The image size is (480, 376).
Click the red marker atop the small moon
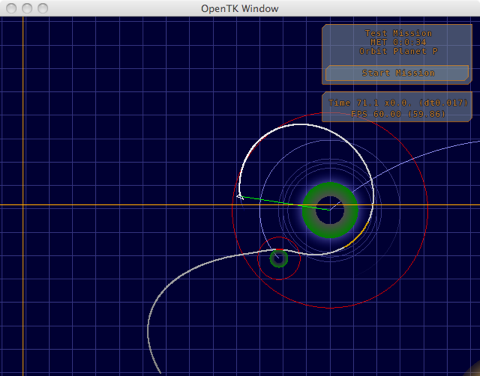point(279,250)
